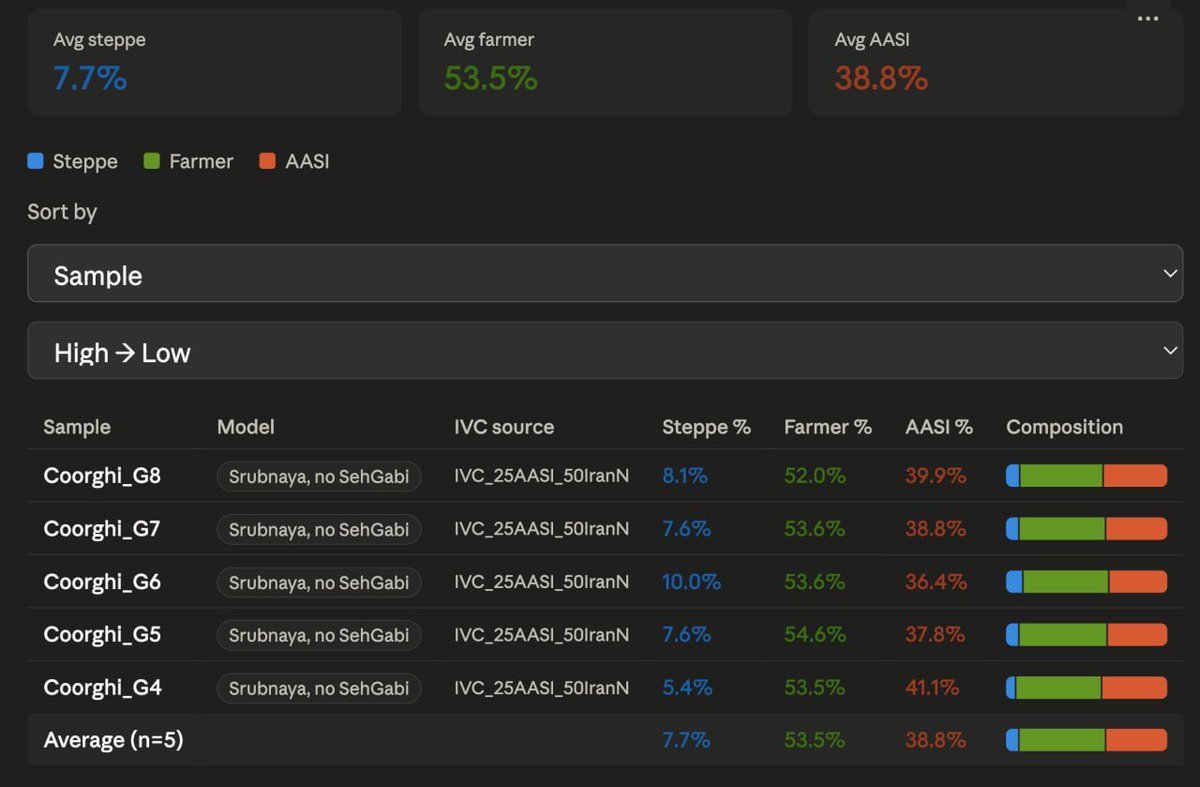Viewport: 1200px width, 787px height.
Task: Click the IVC source column header
Action: click(503, 427)
